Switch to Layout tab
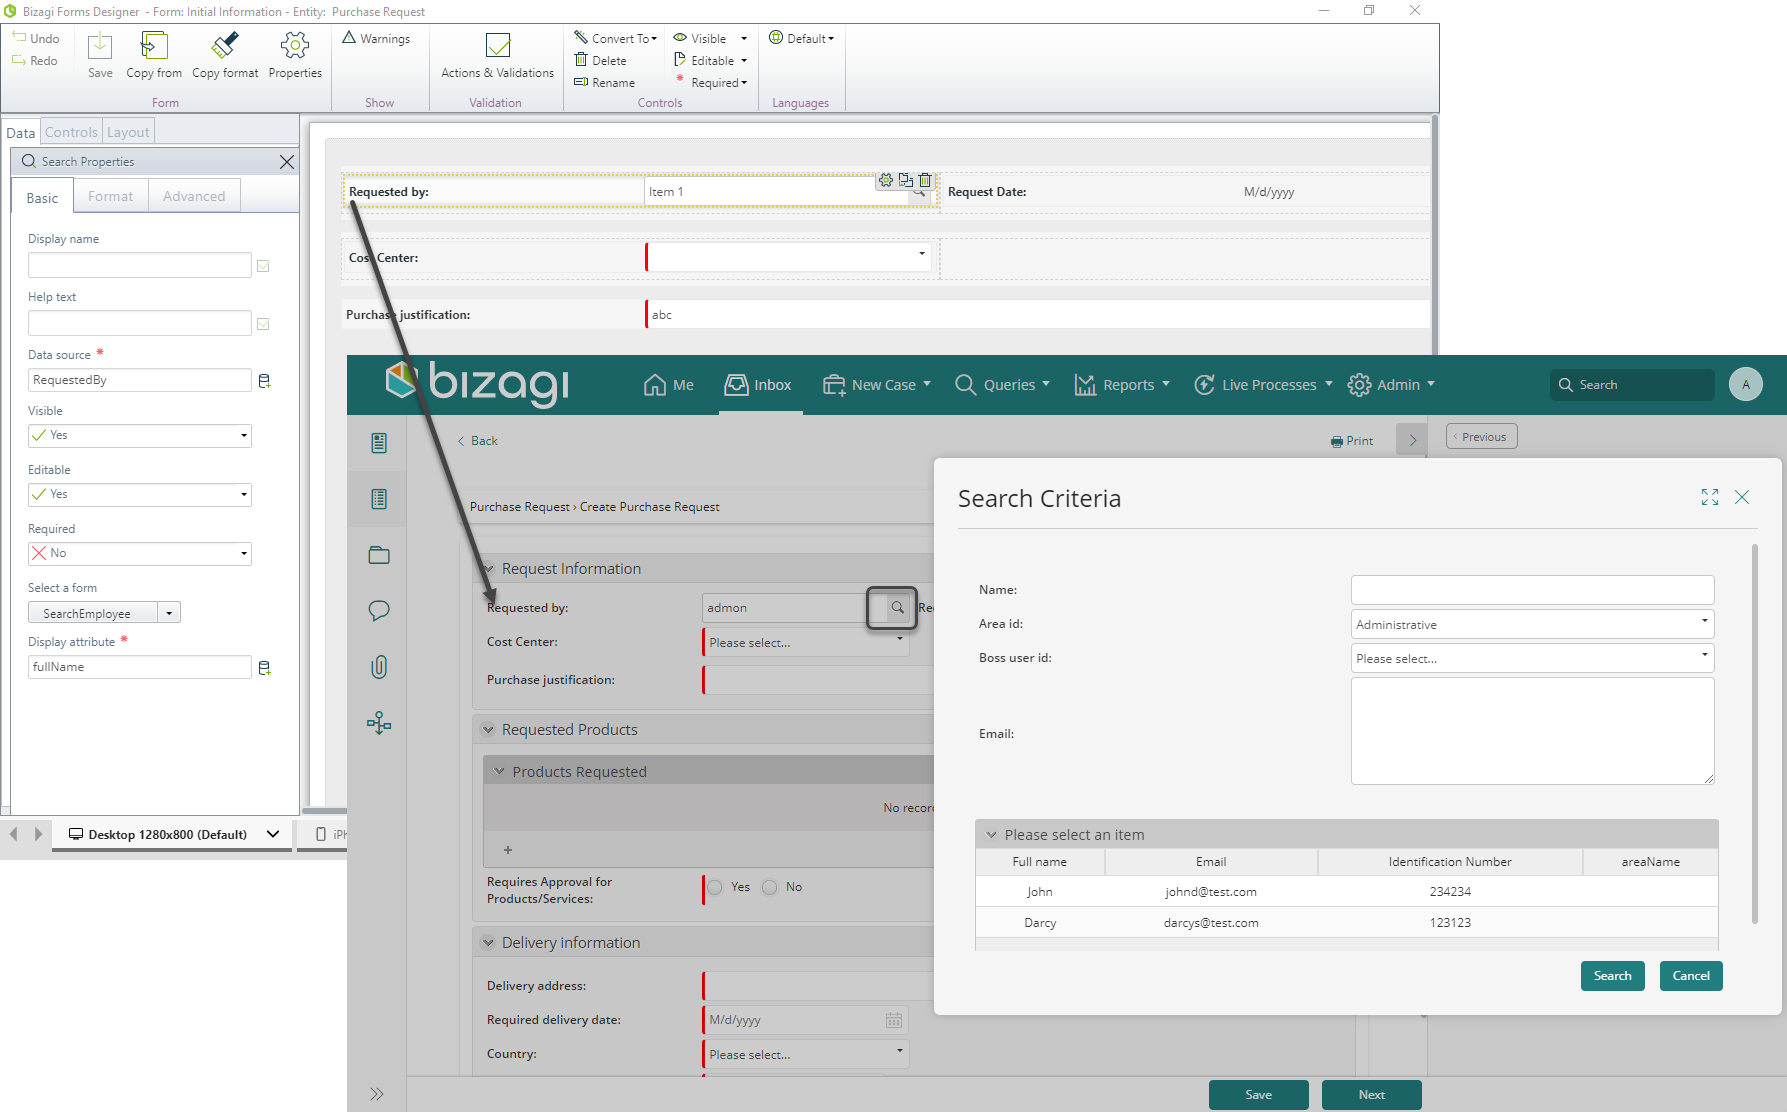 tap(128, 132)
